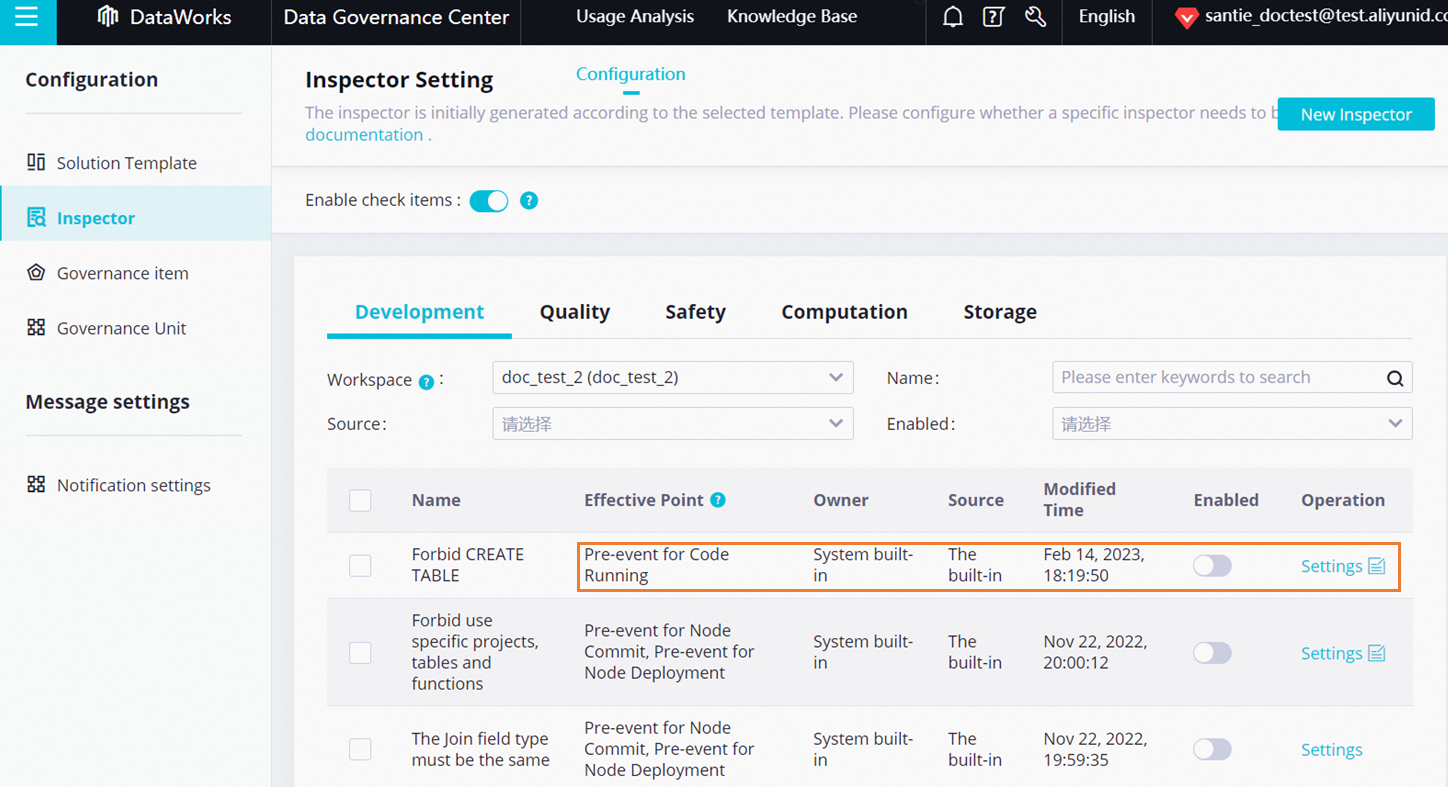Screen dimensions: 1448x787
Task: Click the wrench tools icon
Action: (1035, 17)
